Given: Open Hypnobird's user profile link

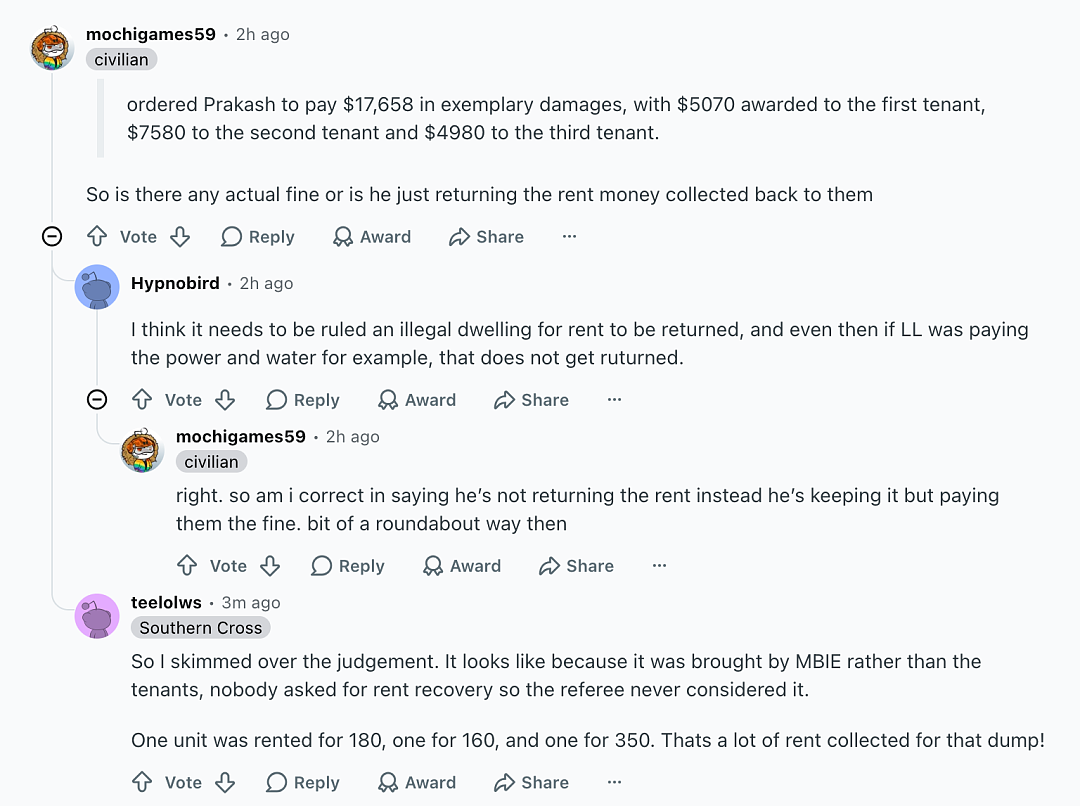Looking at the screenshot, I should click(175, 283).
